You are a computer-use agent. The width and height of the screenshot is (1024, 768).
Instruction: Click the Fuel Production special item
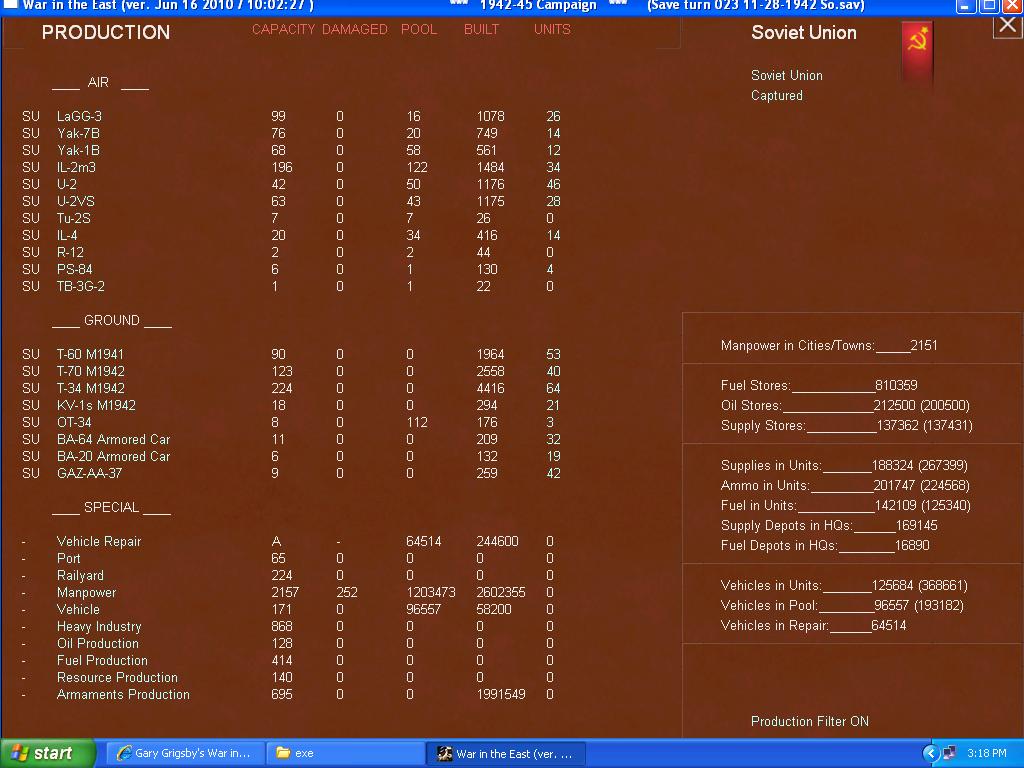[103, 660]
